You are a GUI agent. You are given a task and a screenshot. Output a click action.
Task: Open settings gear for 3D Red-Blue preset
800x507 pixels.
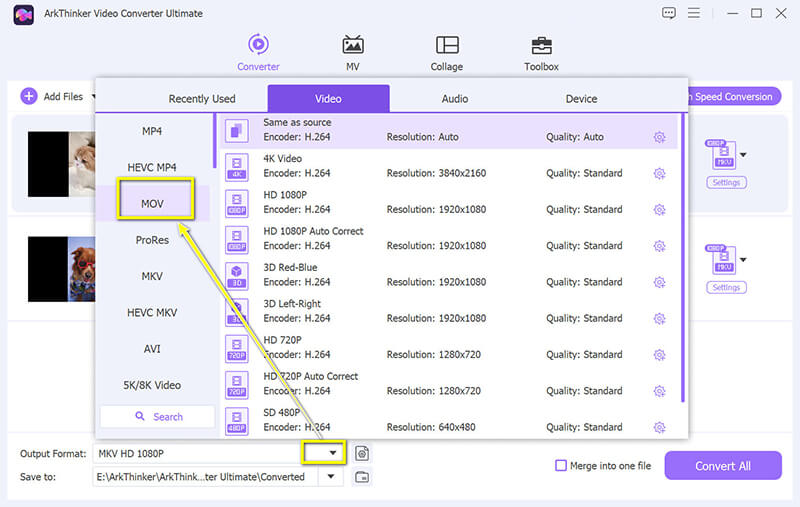(x=659, y=282)
